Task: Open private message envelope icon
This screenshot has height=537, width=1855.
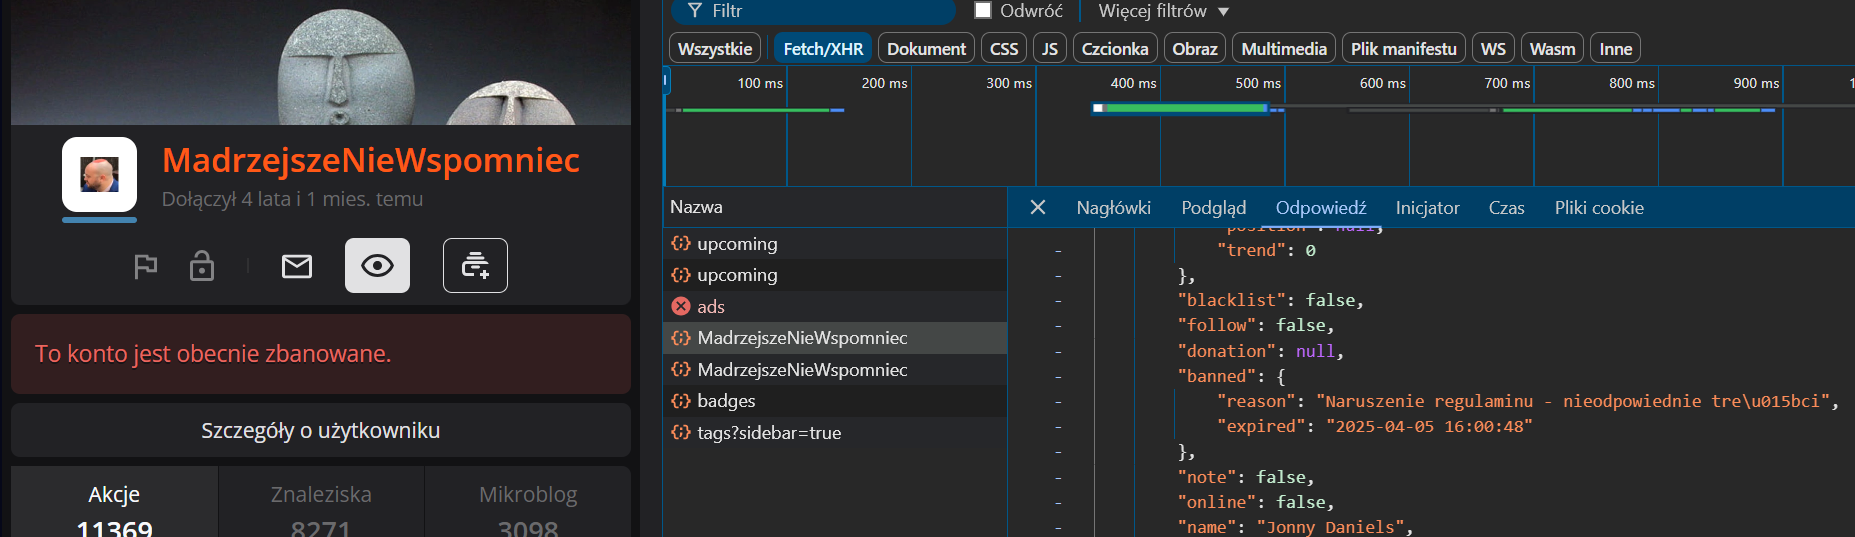Action: pyautogui.click(x=297, y=266)
